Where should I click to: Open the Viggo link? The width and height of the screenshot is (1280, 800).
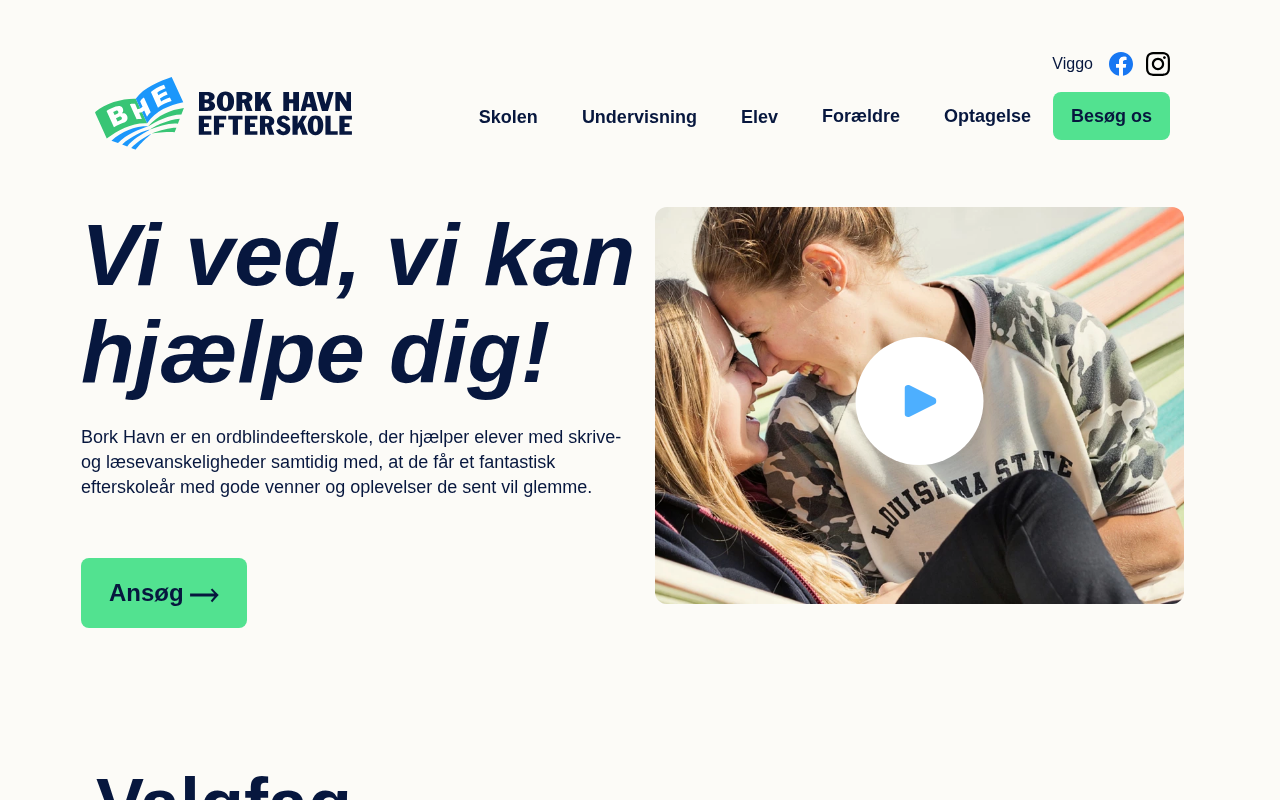click(x=1072, y=64)
